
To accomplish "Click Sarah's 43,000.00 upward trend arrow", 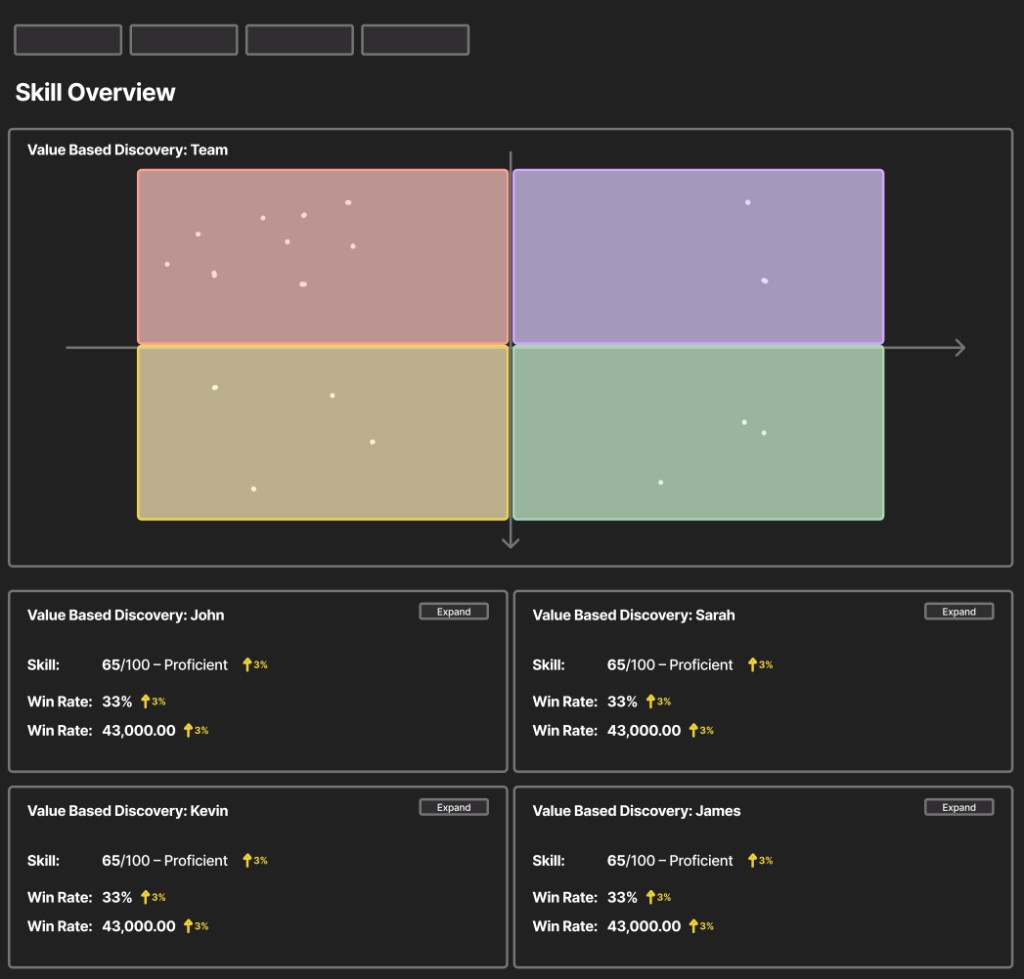I will (x=694, y=730).
